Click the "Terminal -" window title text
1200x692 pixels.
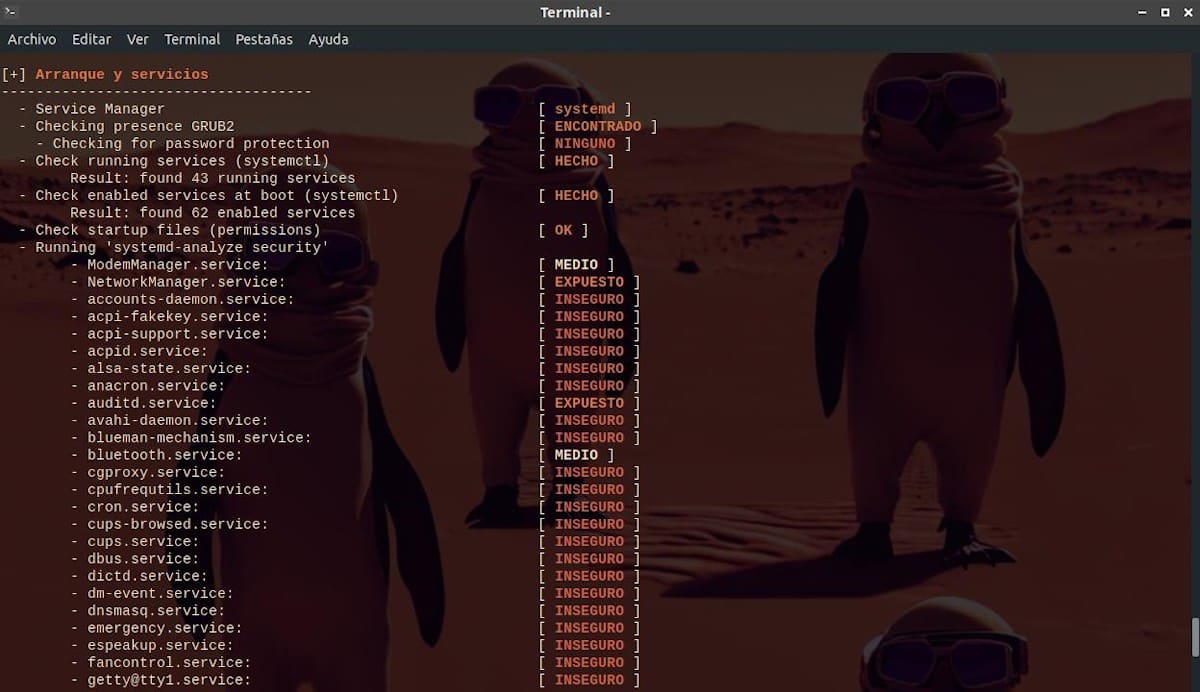(575, 12)
